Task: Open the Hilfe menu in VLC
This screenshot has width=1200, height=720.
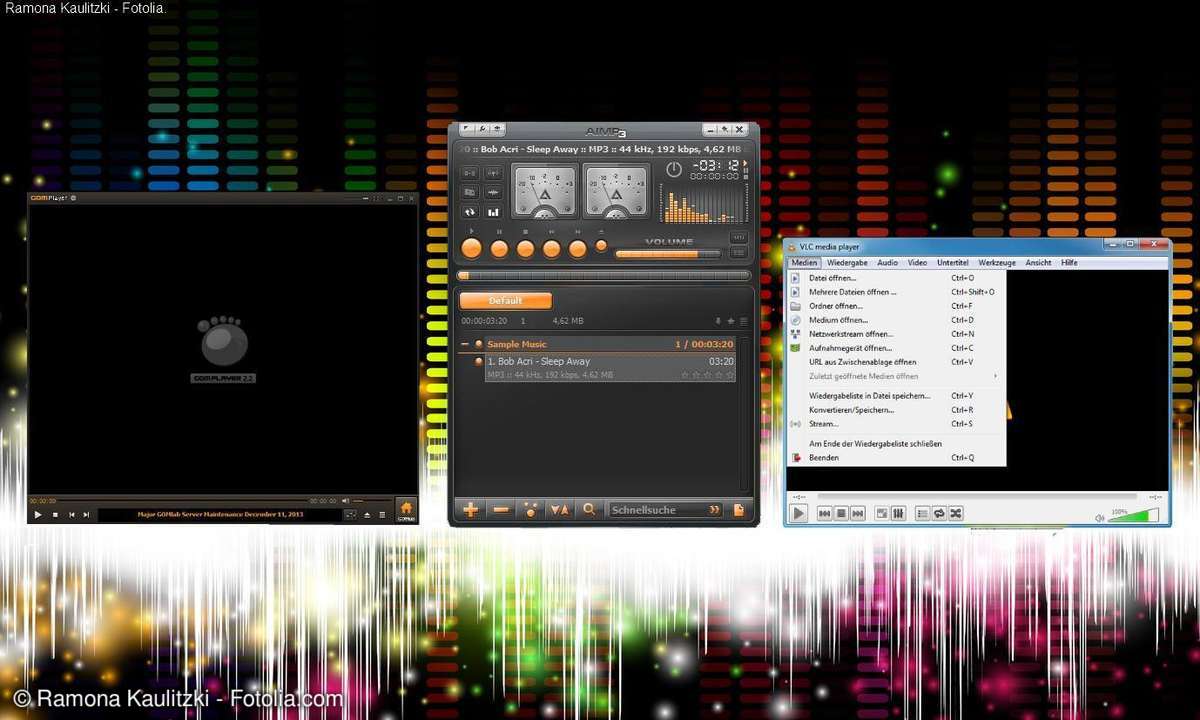Action: [1069, 263]
